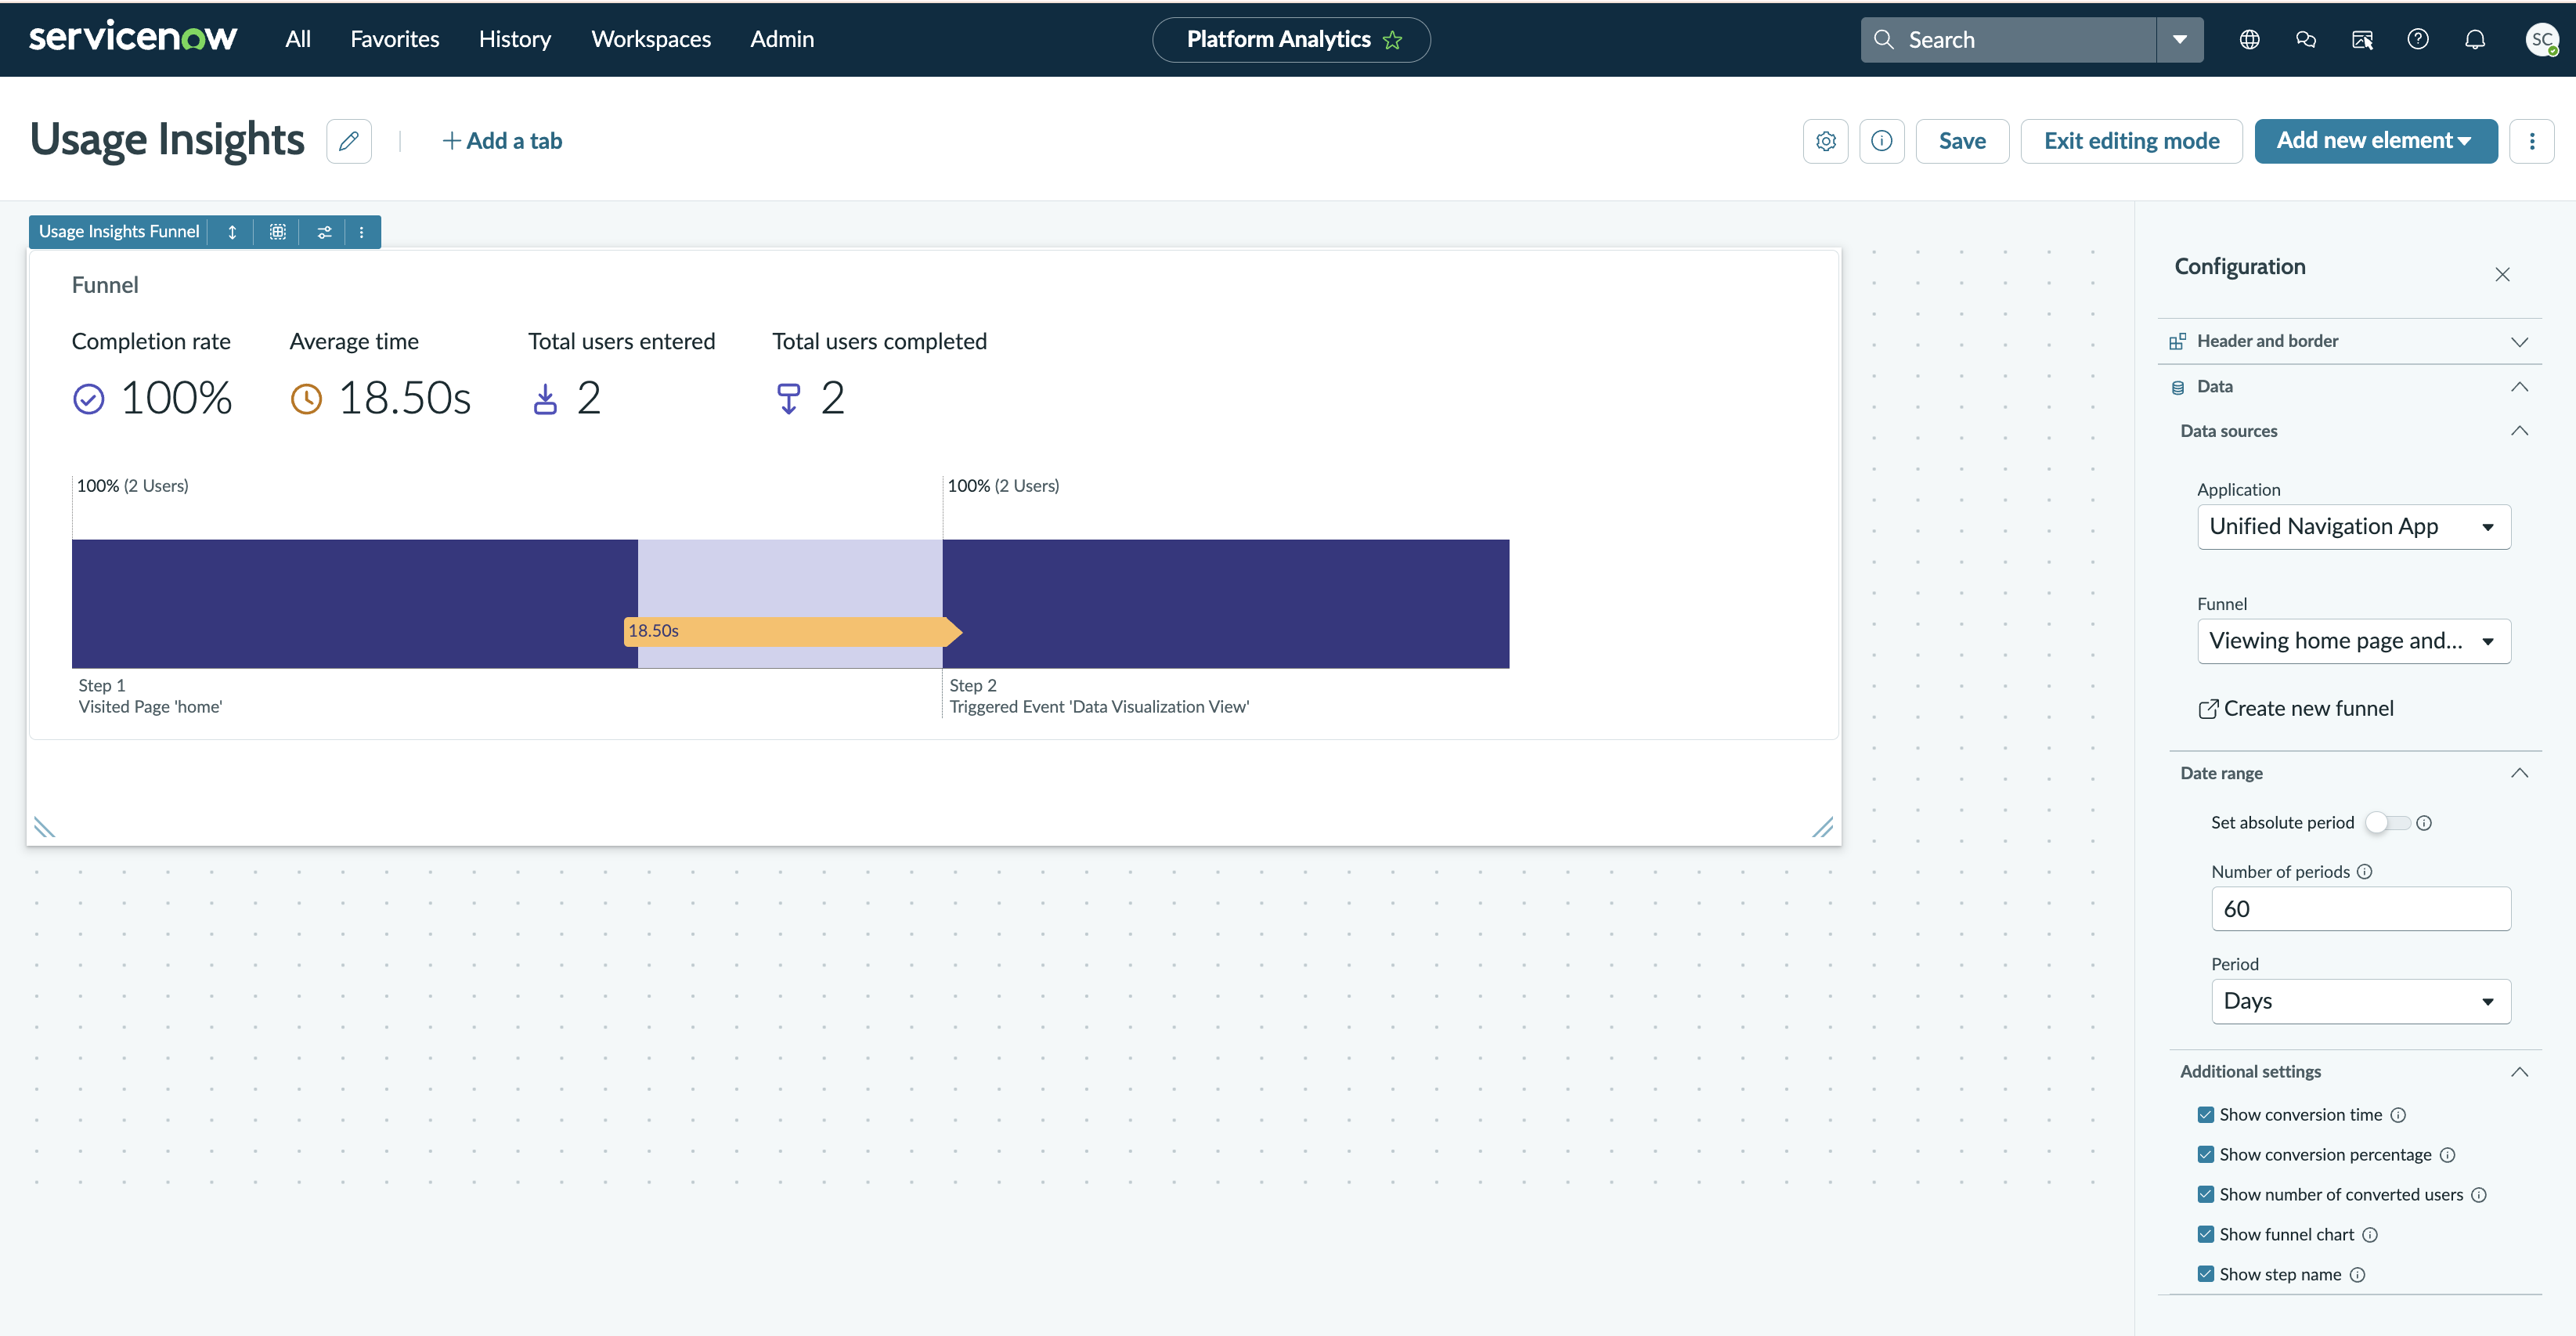Open widget toolbar kebab menu
2576x1336 pixels.
click(362, 232)
